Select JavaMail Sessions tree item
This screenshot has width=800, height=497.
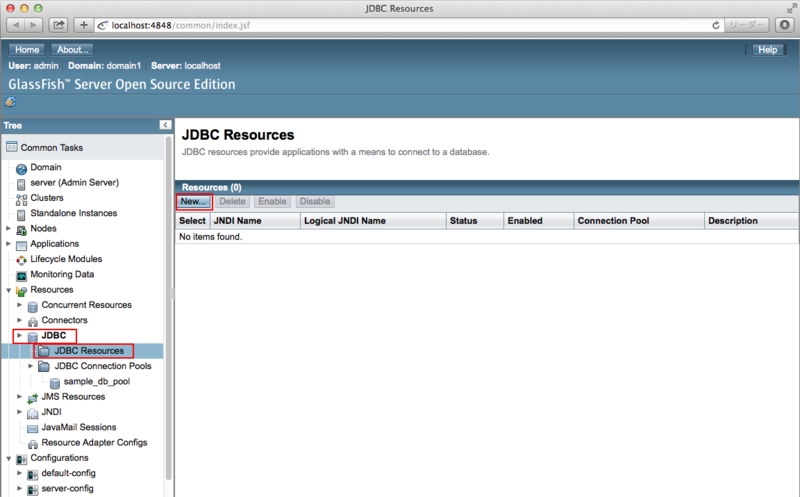coord(79,427)
